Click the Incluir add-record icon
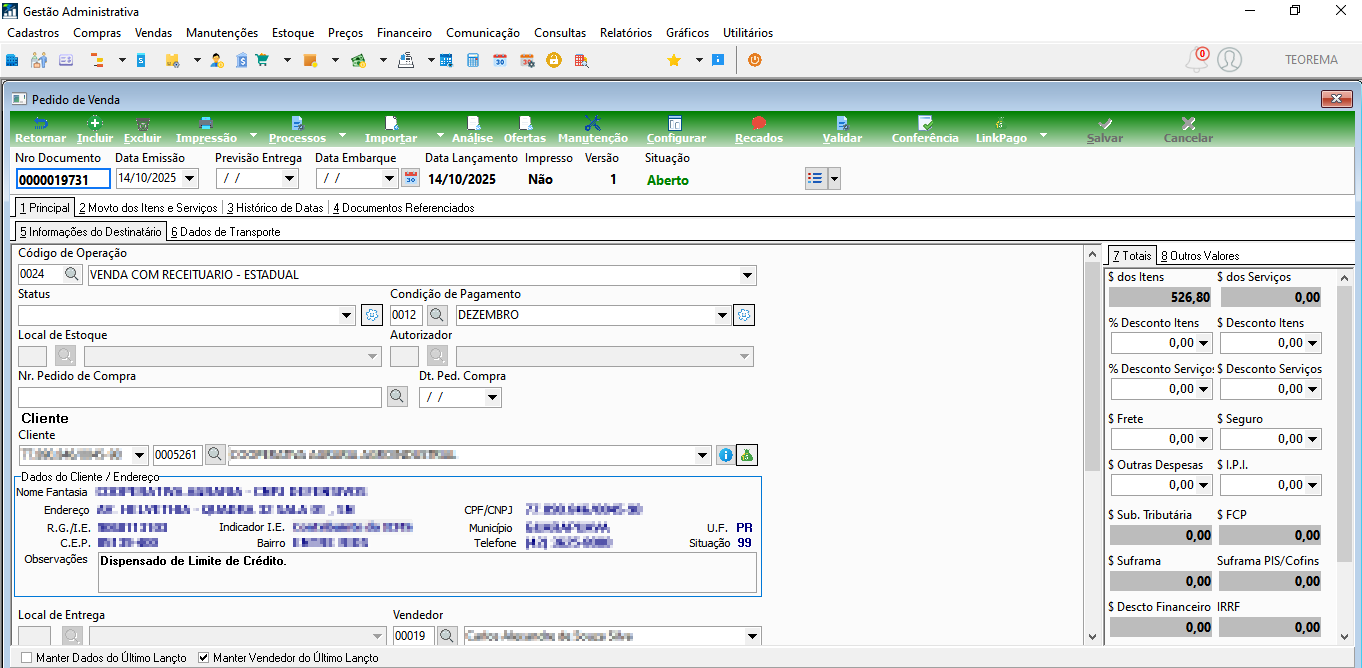This screenshot has height=668, width=1362. [x=95, y=123]
